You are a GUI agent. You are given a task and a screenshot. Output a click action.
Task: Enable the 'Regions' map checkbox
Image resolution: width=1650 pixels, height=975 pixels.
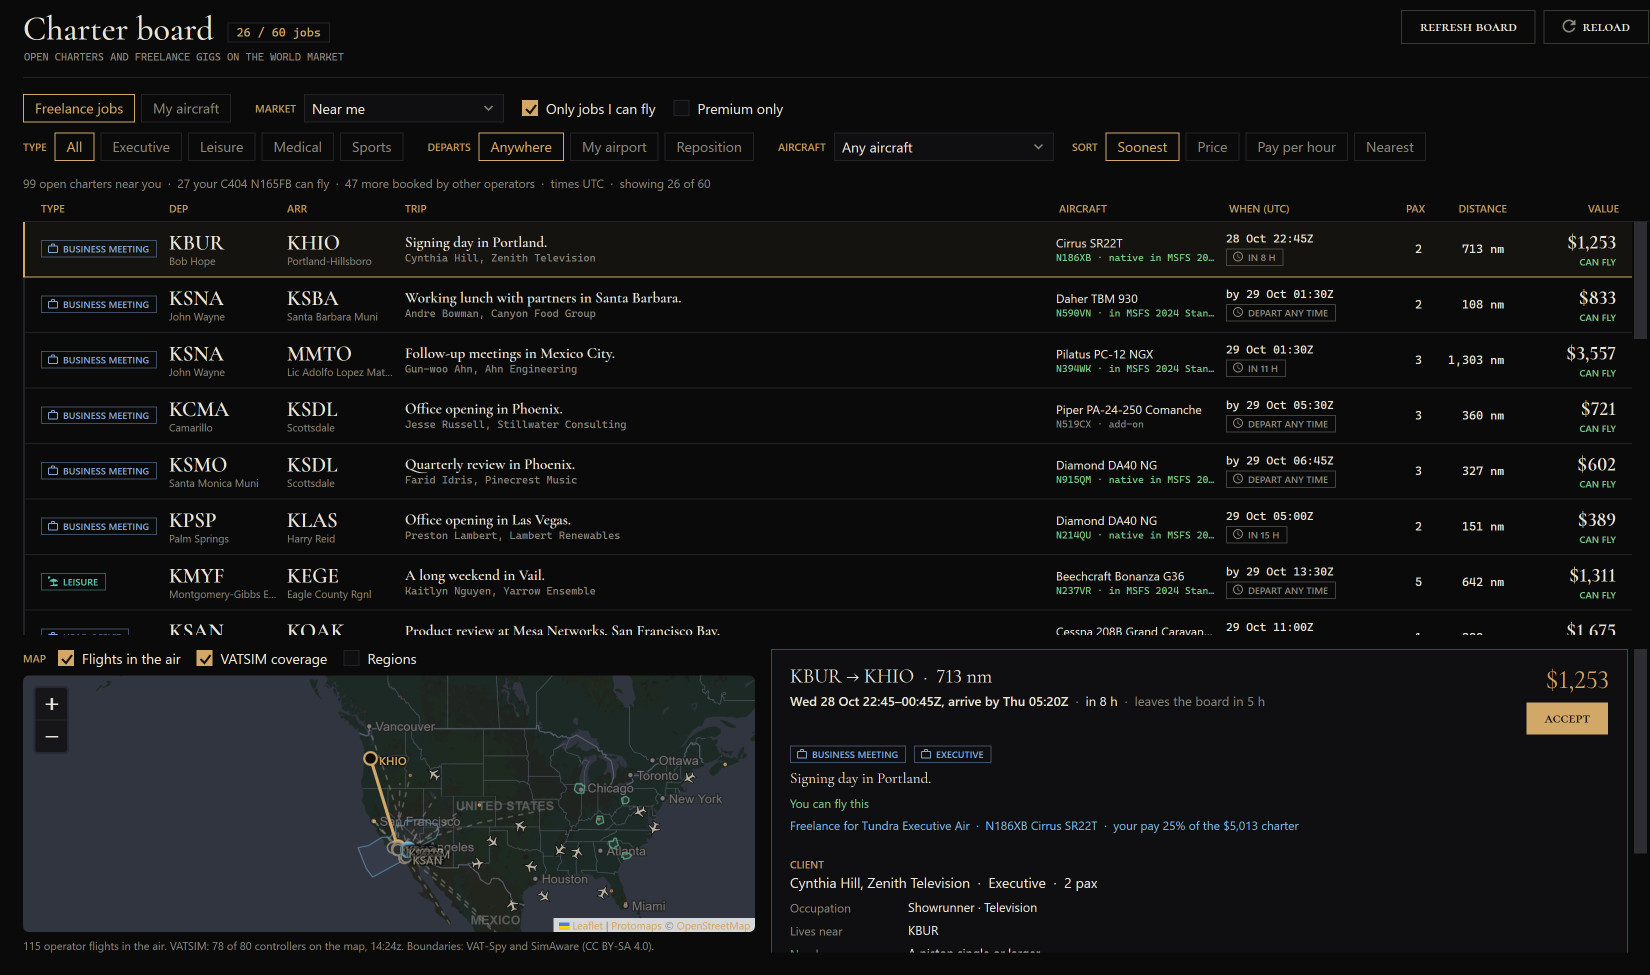[x=351, y=658]
